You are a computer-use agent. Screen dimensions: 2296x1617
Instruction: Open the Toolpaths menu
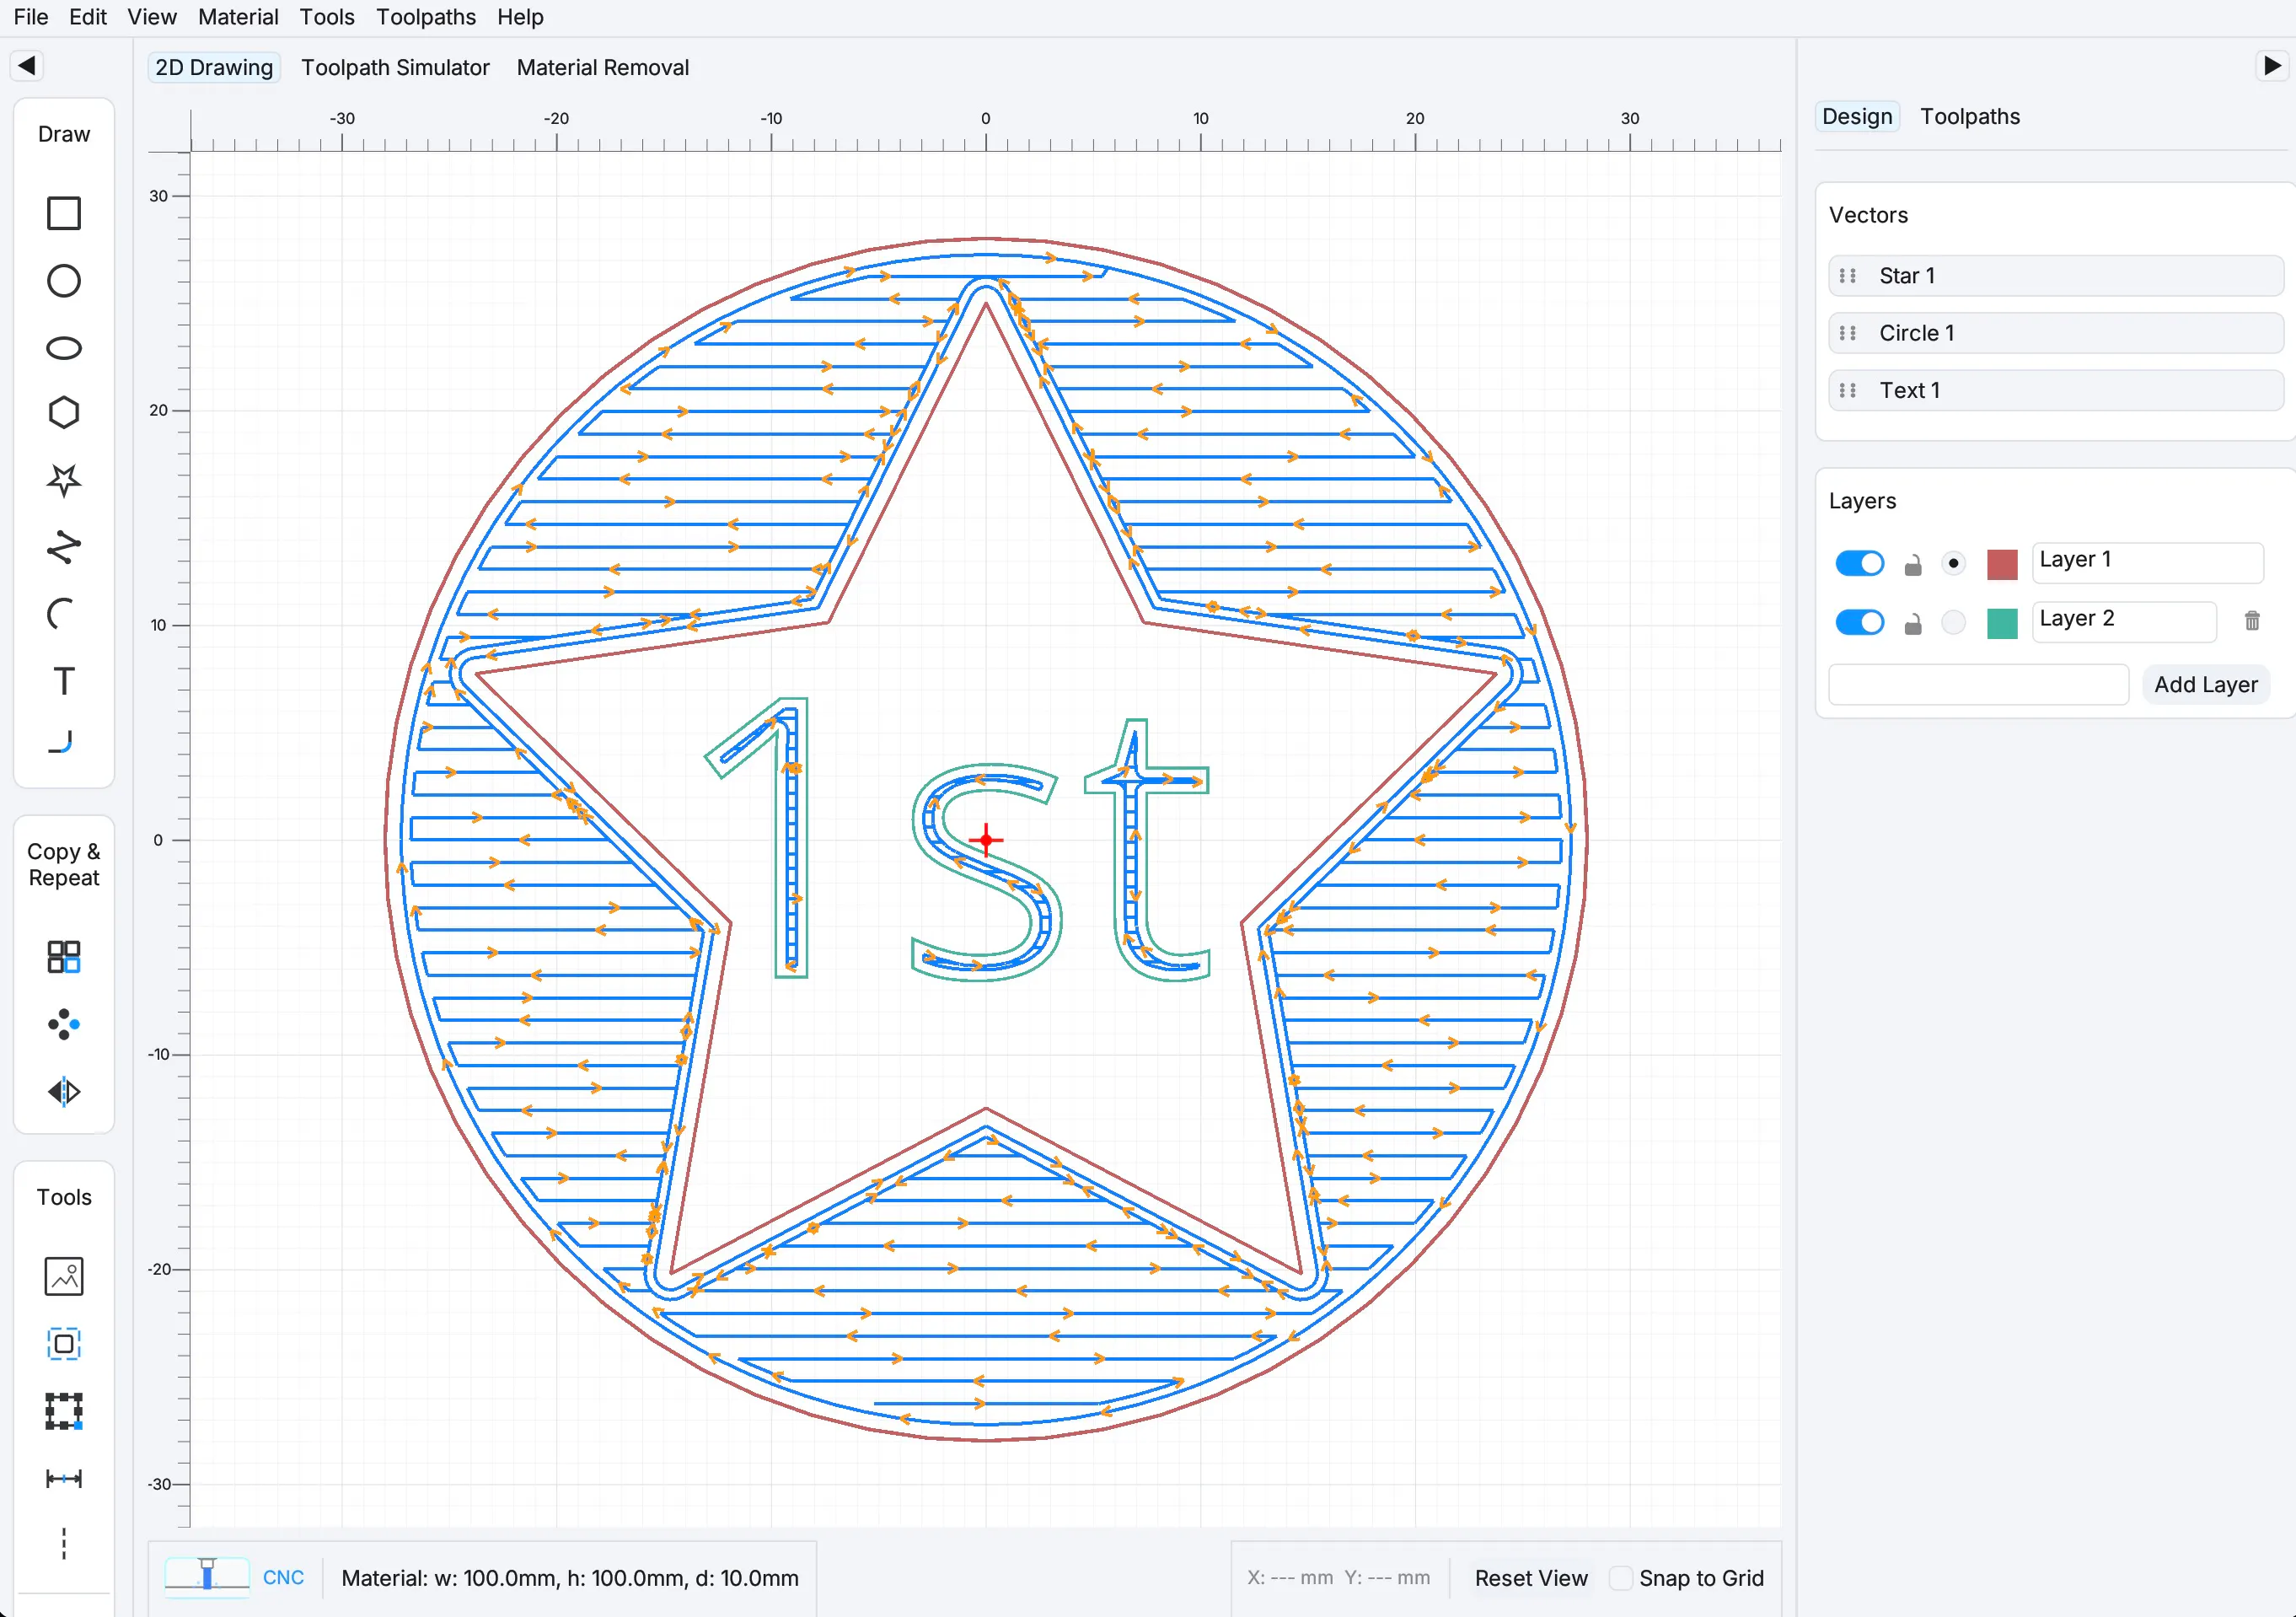[x=426, y=17]
